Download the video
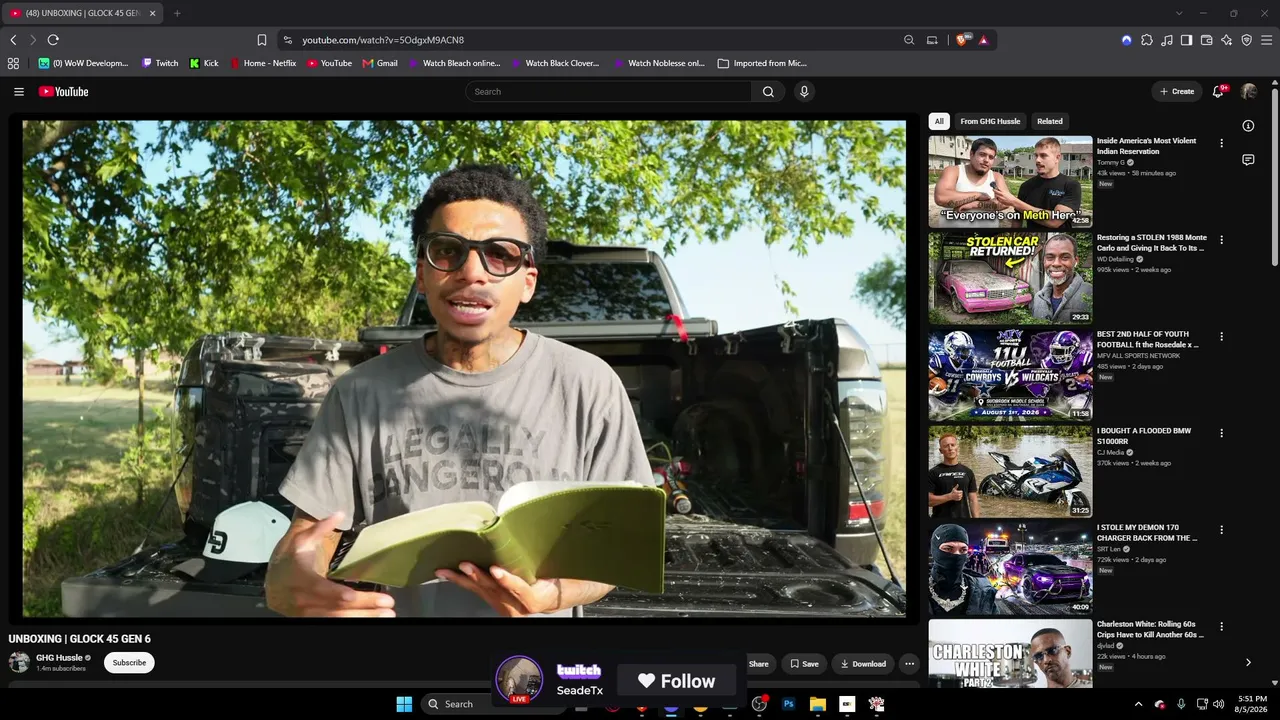This screenshot has height=720, width=1280. tap(863, 663)
